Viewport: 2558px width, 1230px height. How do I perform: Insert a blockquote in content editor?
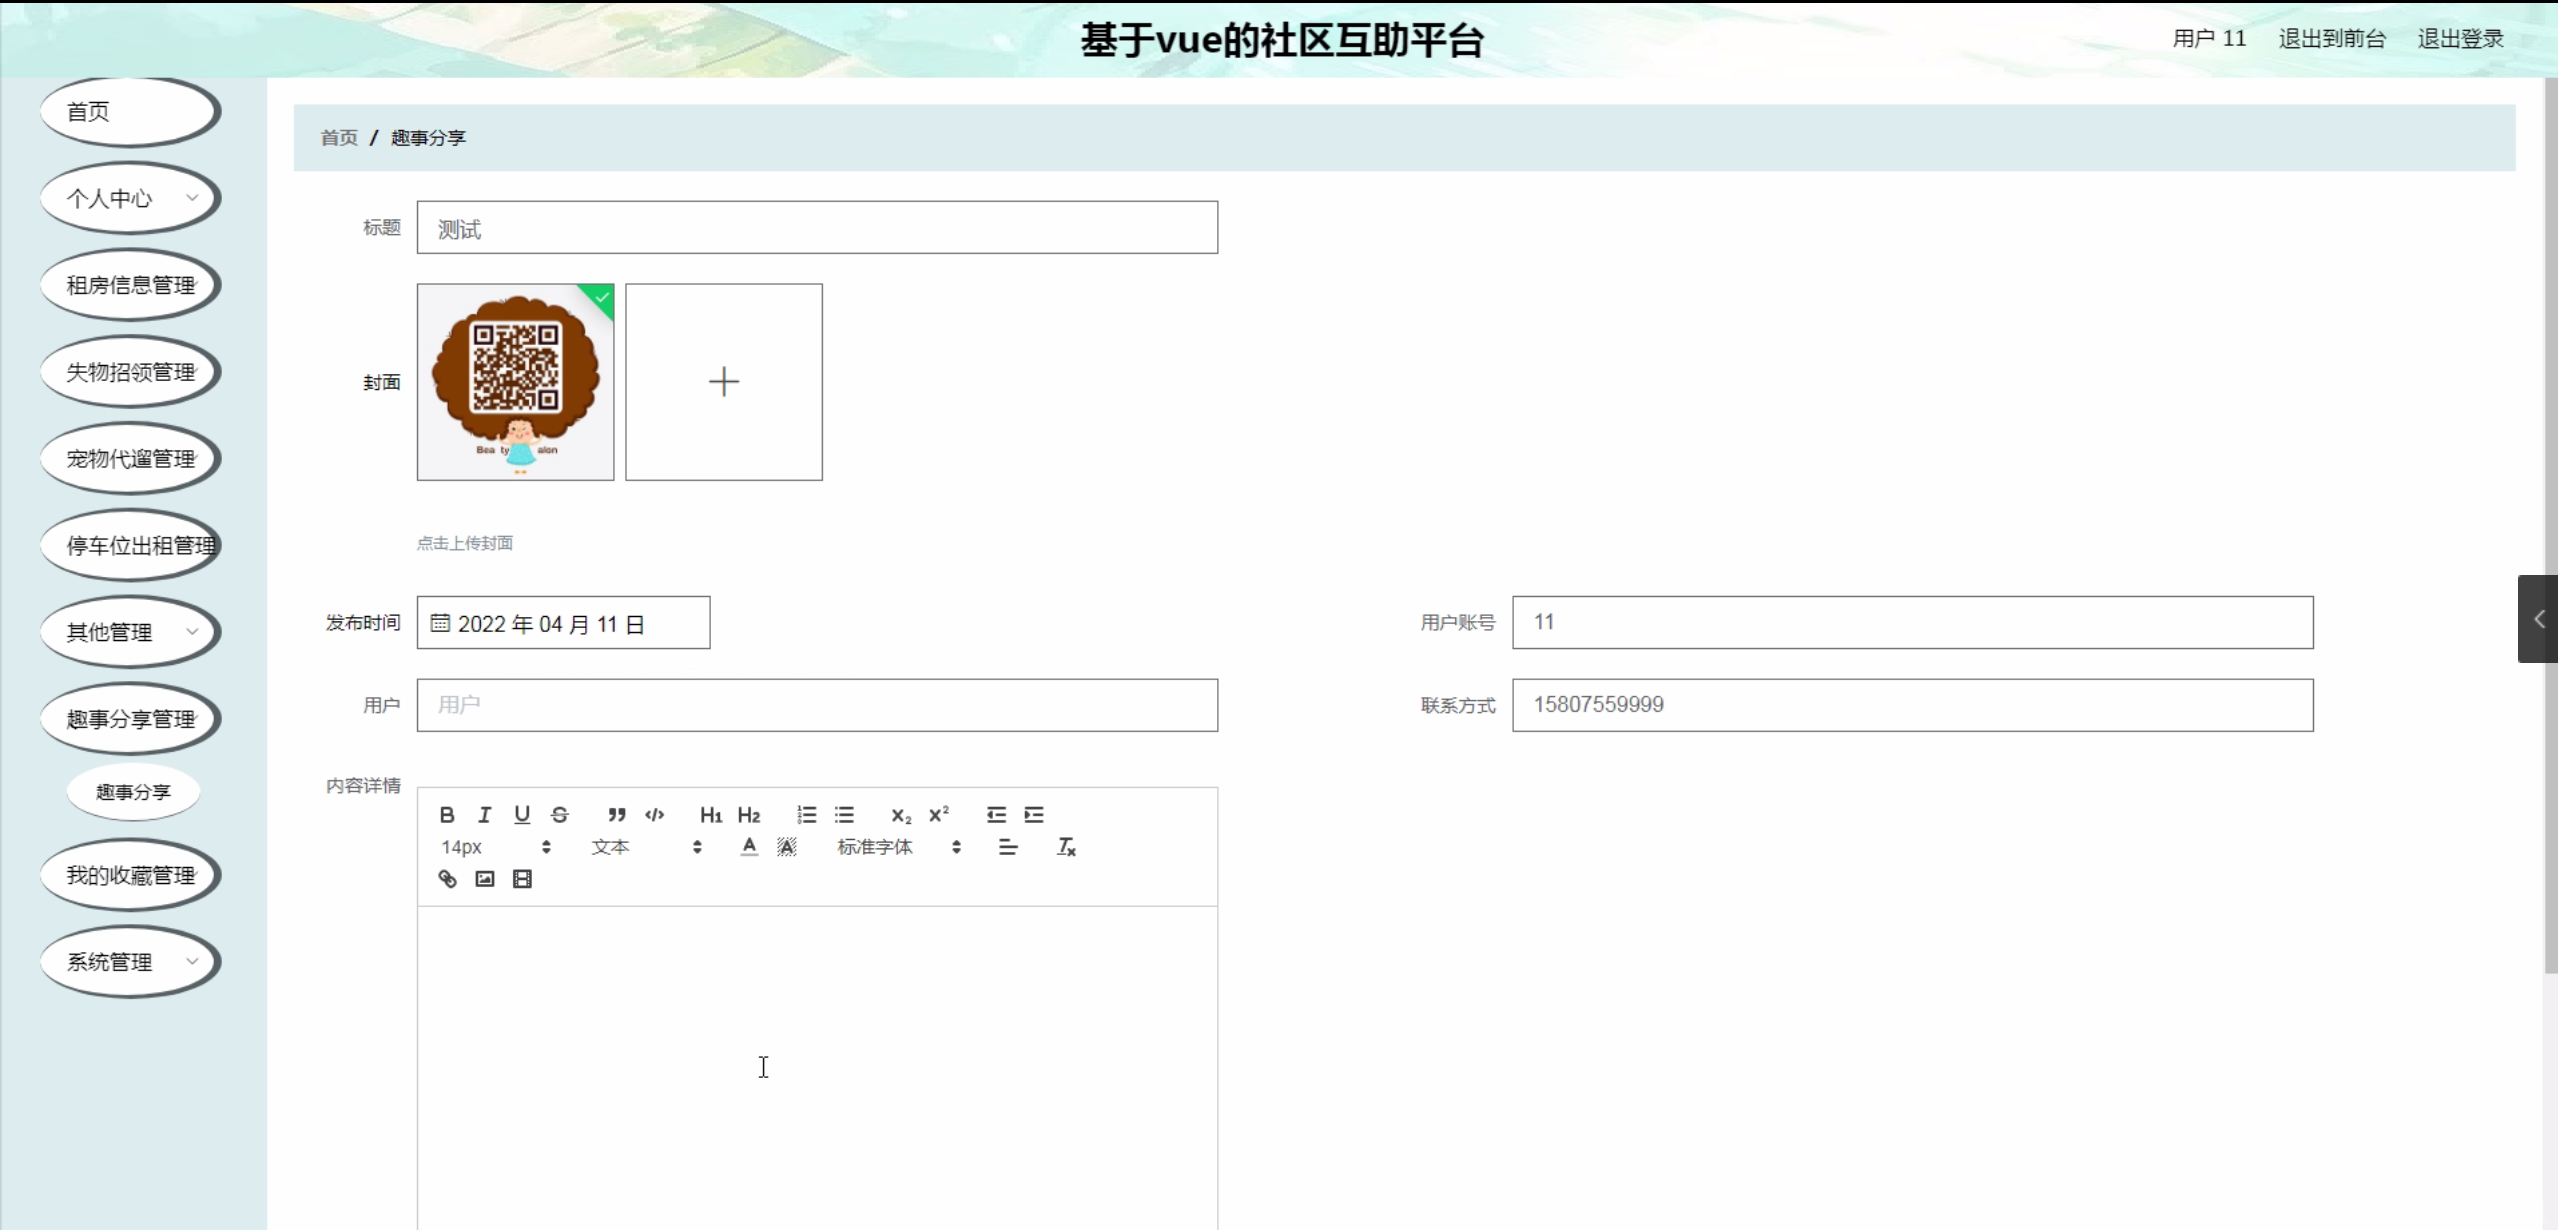coord(617,815)
